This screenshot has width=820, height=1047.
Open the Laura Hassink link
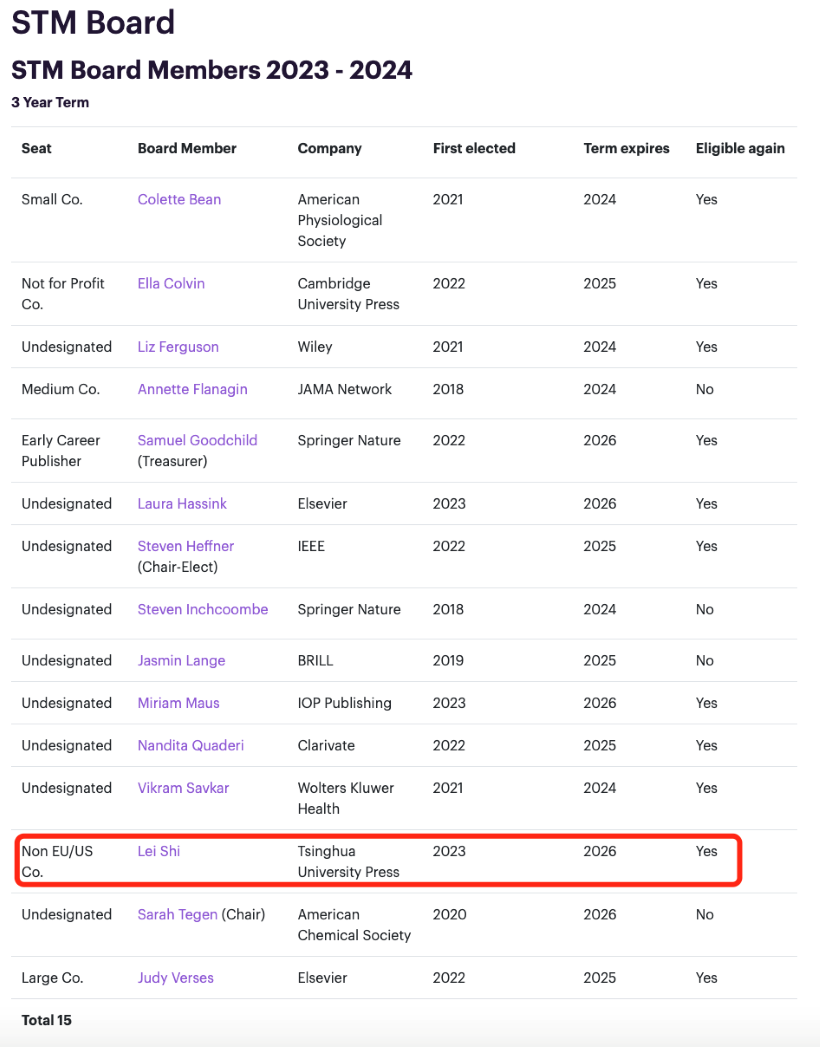coord(182,504)
